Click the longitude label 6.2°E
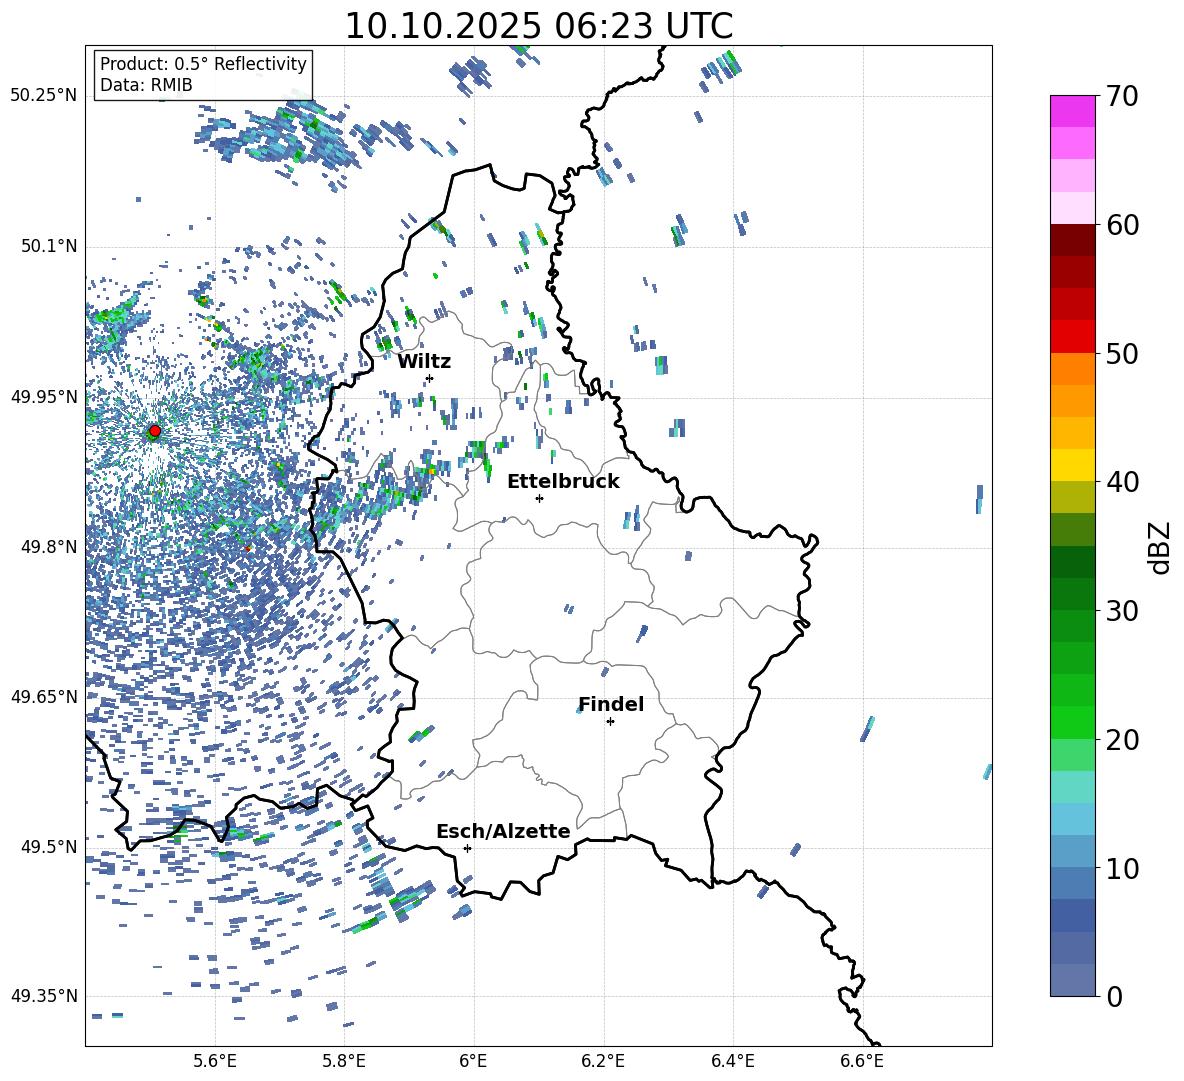 click(603, 1061)
